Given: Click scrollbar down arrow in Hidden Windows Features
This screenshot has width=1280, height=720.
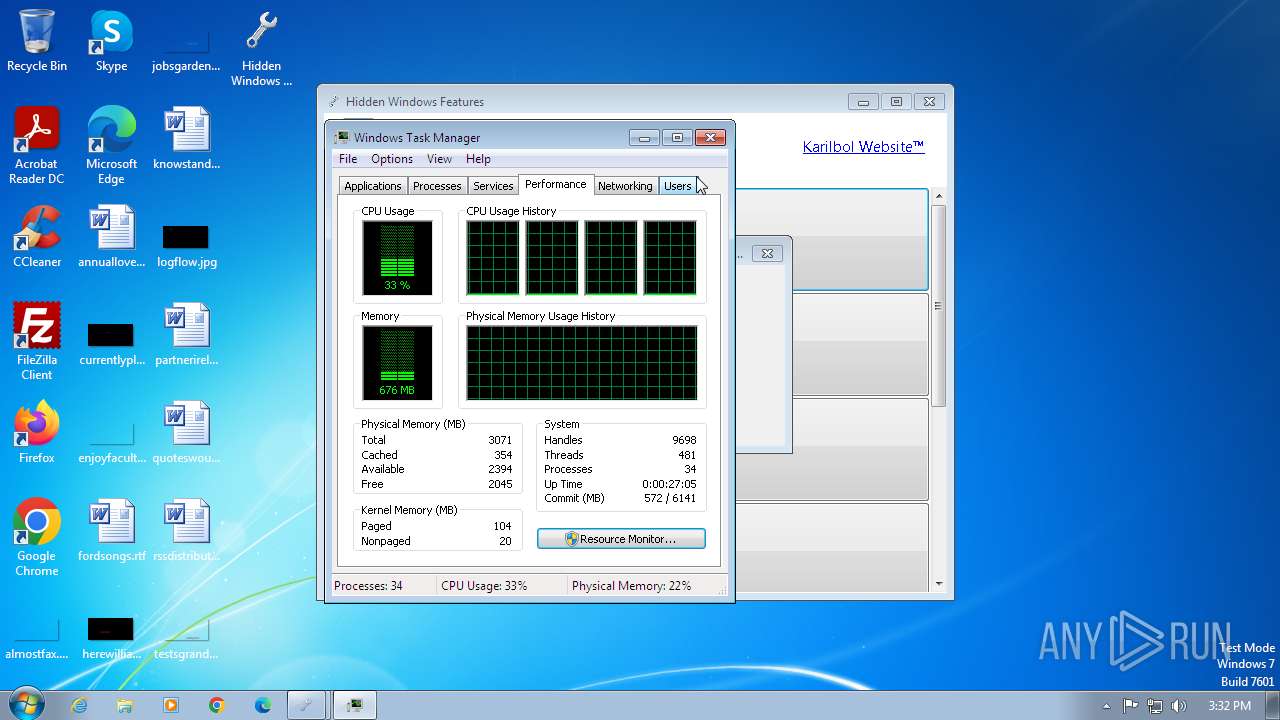Looking at the screenshot, I should 938,584.
